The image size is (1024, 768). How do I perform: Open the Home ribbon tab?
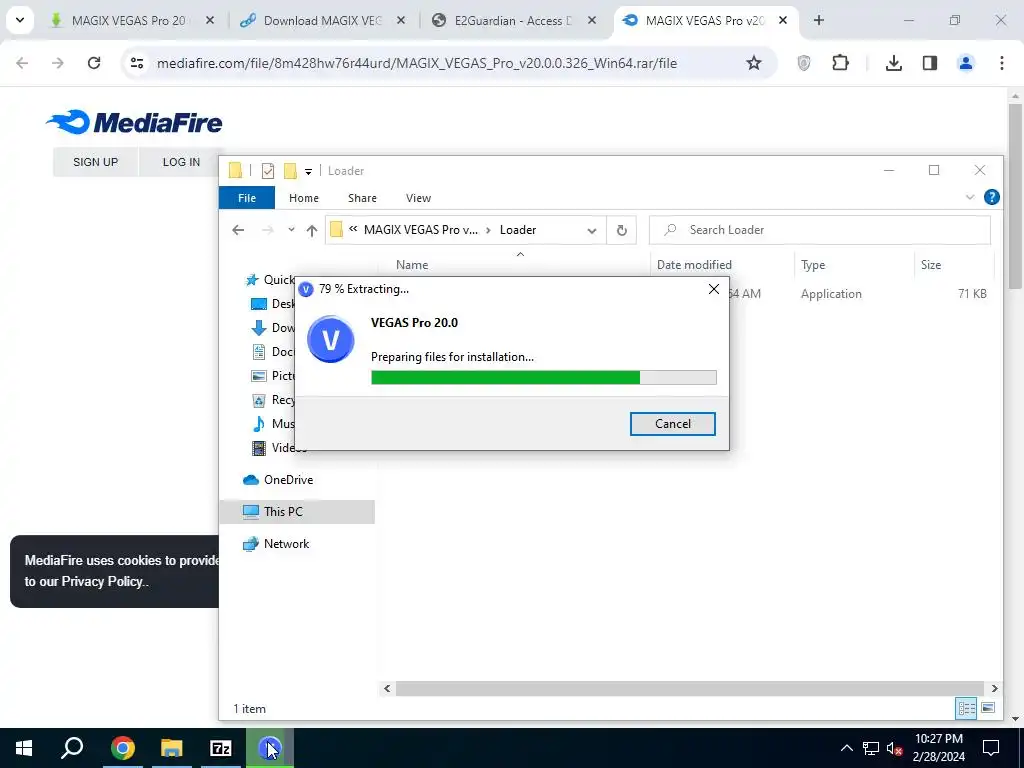coord(304,198)
